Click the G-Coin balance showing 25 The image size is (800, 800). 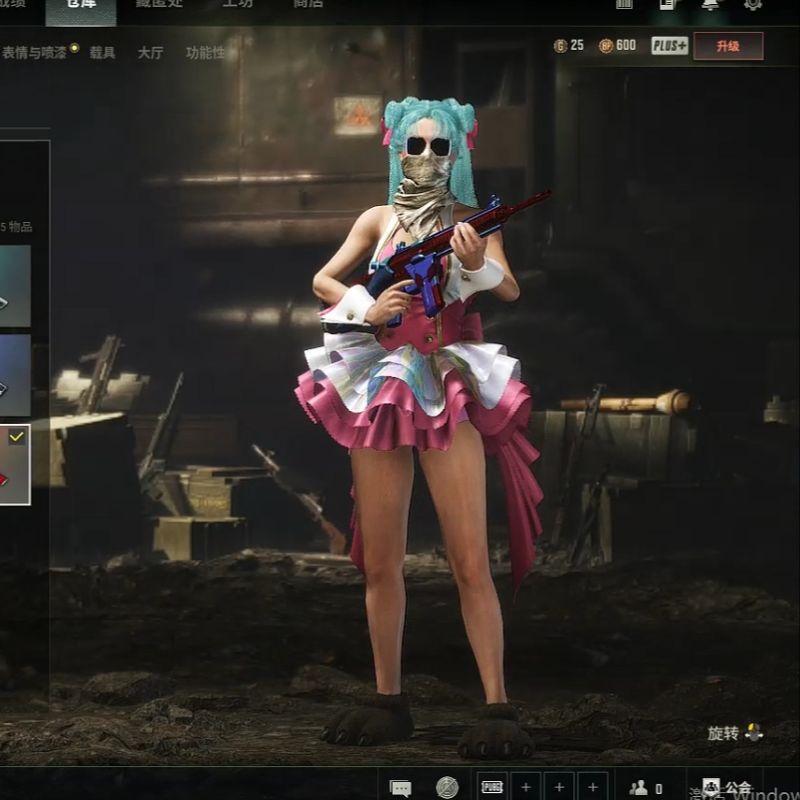click(569, 46)
